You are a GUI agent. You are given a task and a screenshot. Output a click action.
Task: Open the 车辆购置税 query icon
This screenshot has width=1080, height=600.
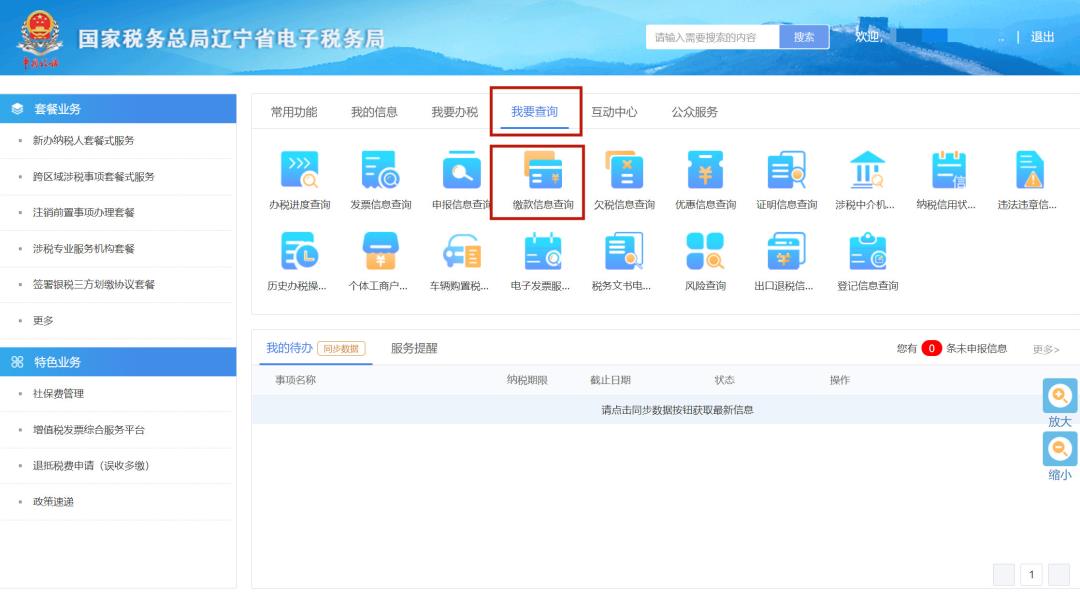461,252
